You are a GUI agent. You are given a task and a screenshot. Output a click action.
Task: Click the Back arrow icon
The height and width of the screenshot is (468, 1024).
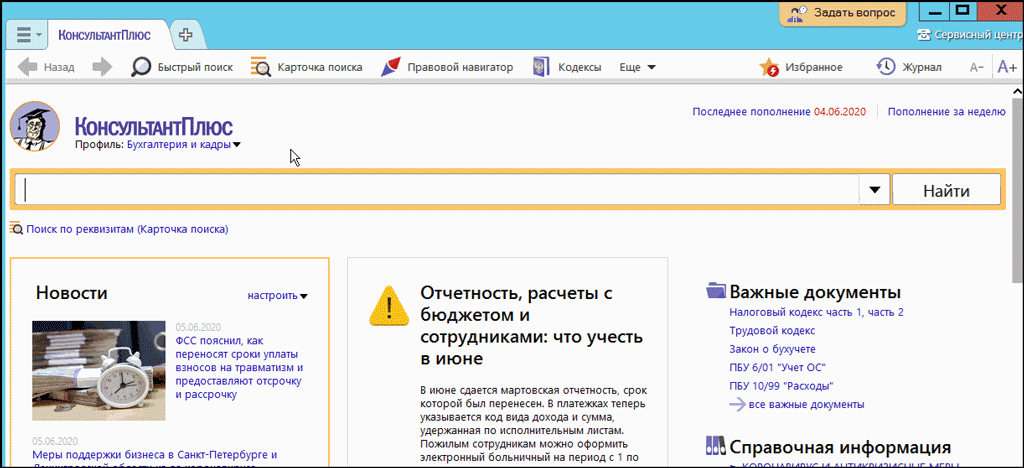27,67
